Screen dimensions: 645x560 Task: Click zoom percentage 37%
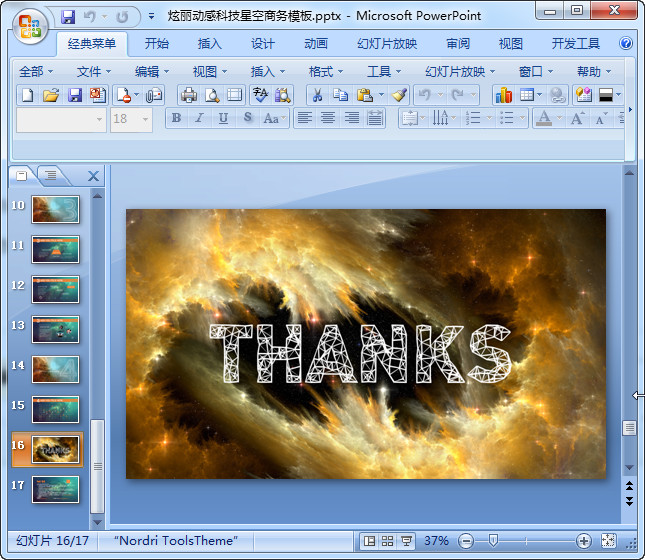[x=436, y=541]
